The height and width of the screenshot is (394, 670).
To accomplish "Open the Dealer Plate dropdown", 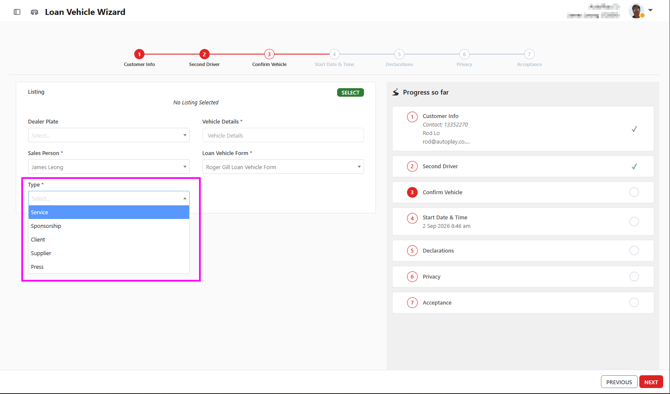I will [x=109, y=135].
